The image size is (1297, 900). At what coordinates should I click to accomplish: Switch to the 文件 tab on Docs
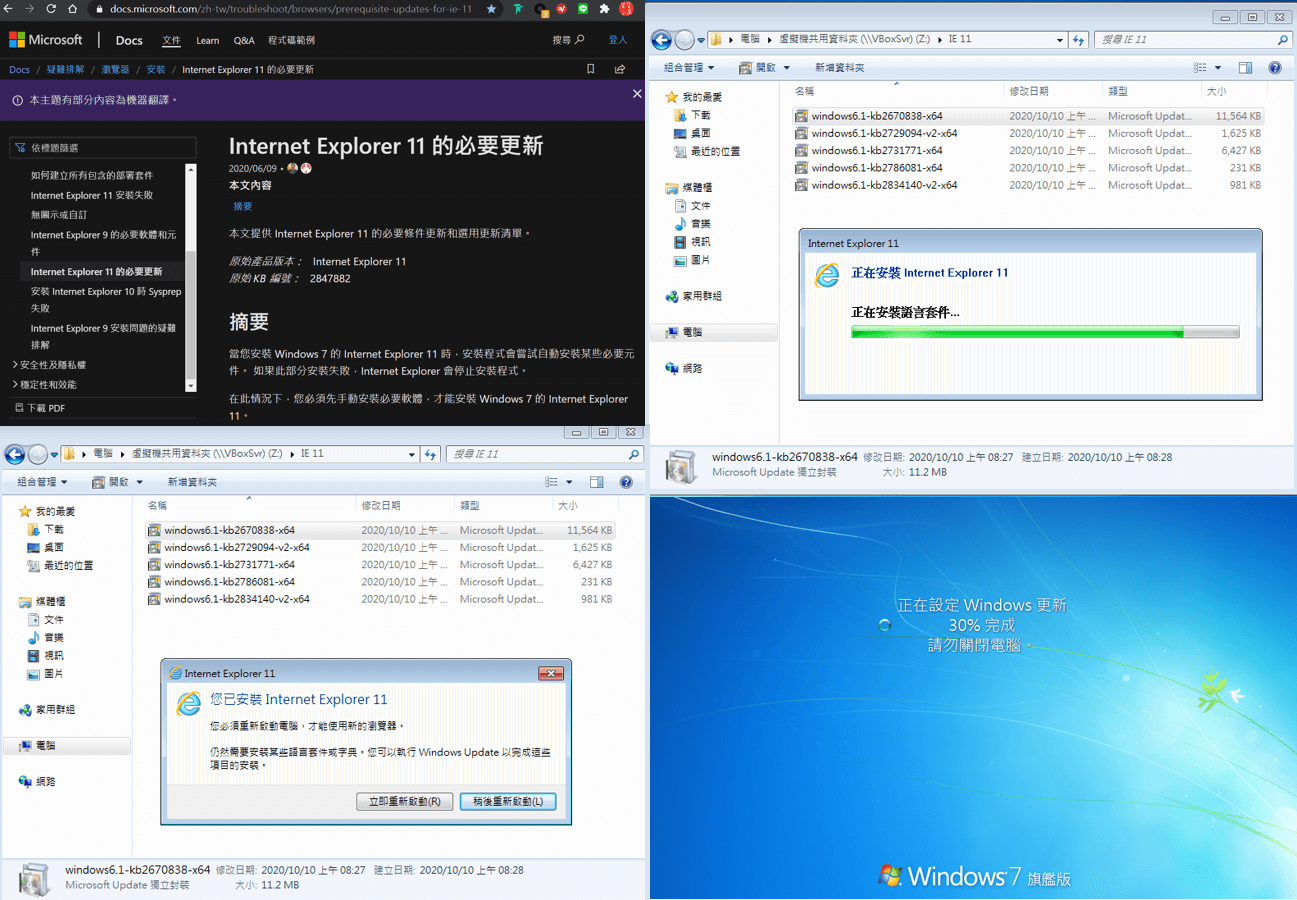(x=171, y=41)
